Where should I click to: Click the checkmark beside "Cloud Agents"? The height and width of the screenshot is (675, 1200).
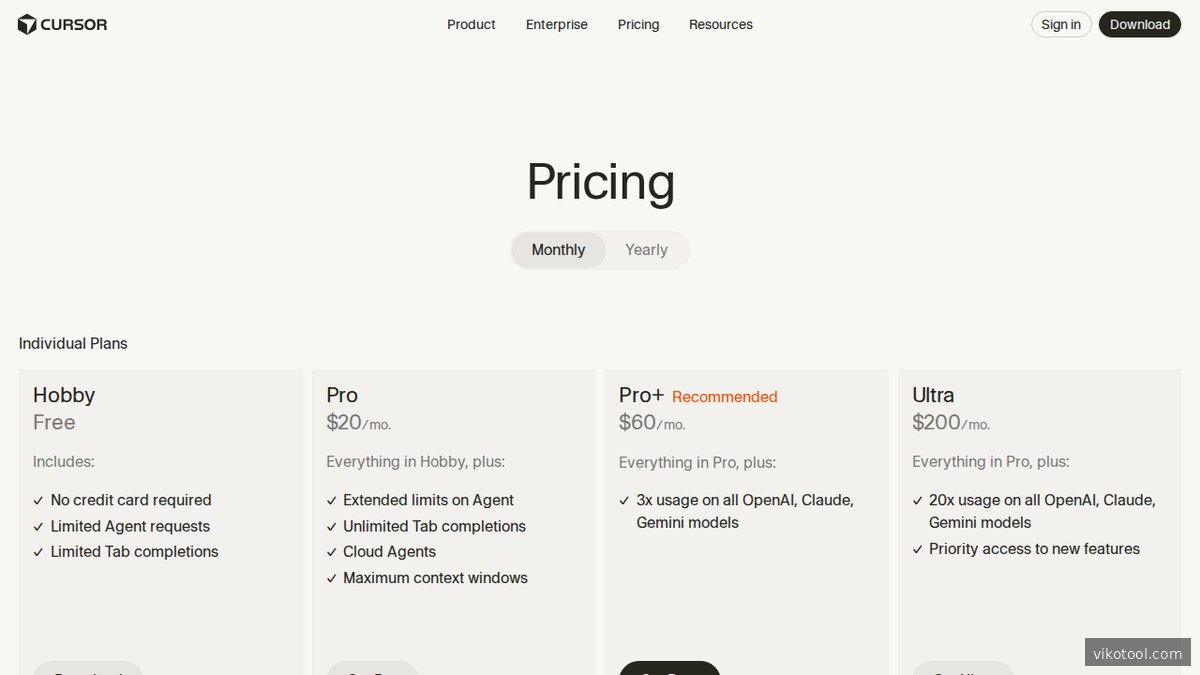[332, 551]
